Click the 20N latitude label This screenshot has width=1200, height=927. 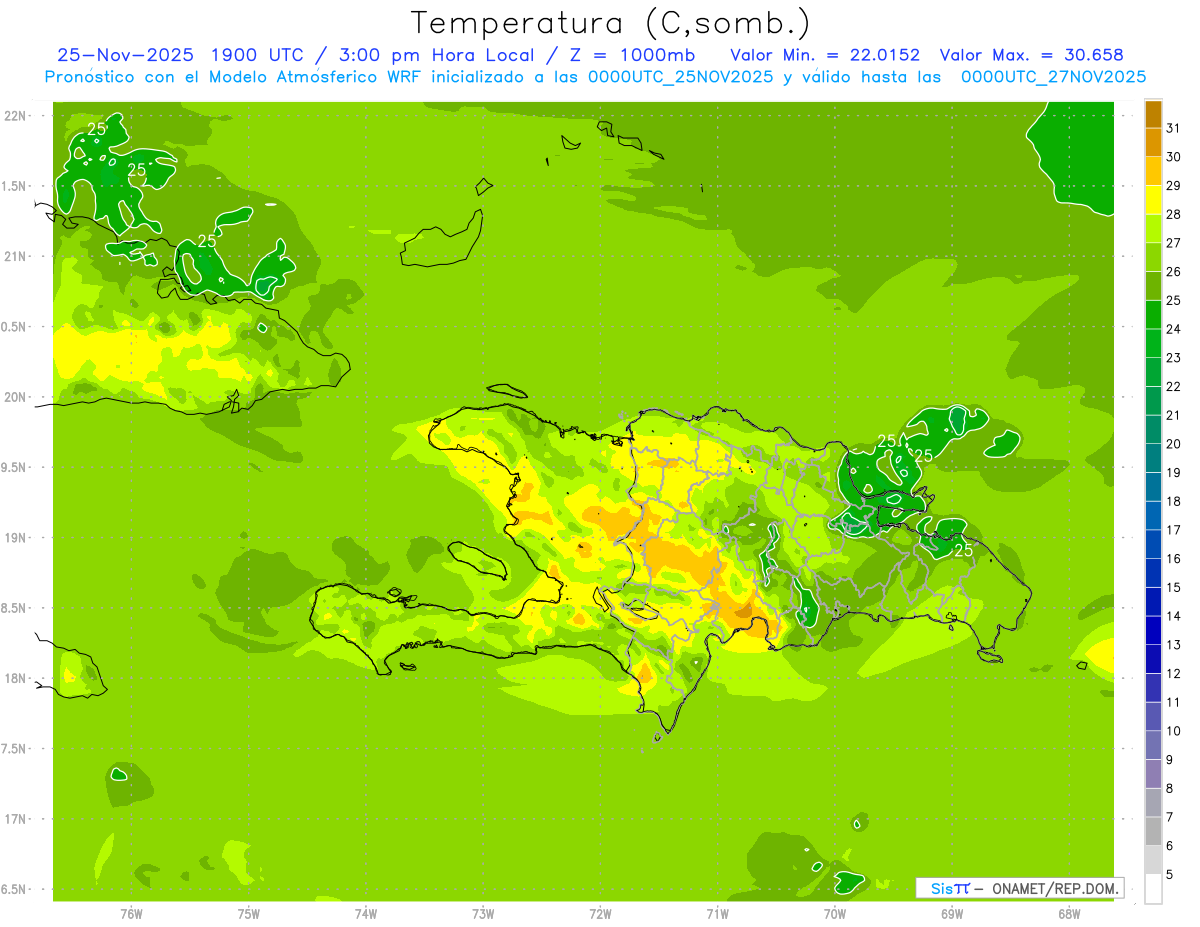pyautogui.click(x=15, y=397)
